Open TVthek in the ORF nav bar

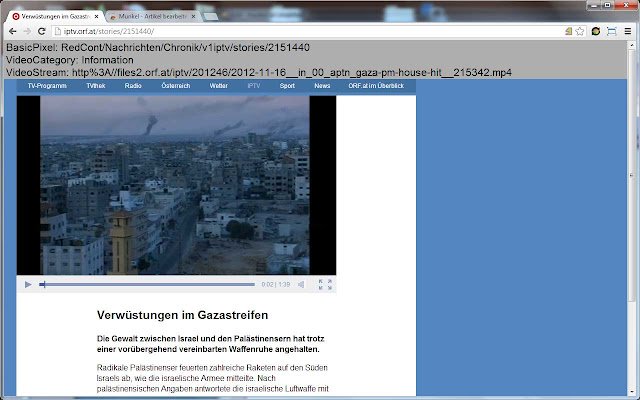(96, 86)
